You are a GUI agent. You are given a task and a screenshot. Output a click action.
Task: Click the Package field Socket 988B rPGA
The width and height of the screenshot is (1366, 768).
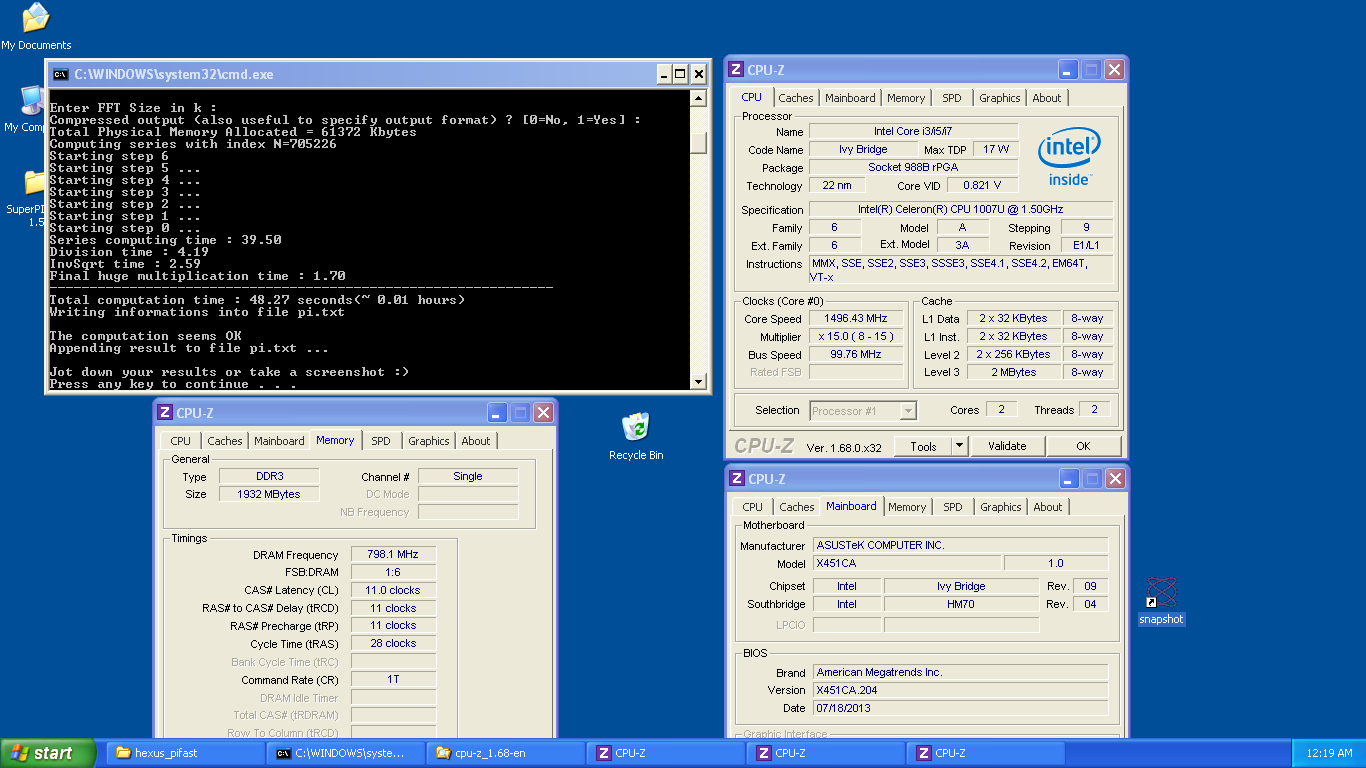coord(913,168)
